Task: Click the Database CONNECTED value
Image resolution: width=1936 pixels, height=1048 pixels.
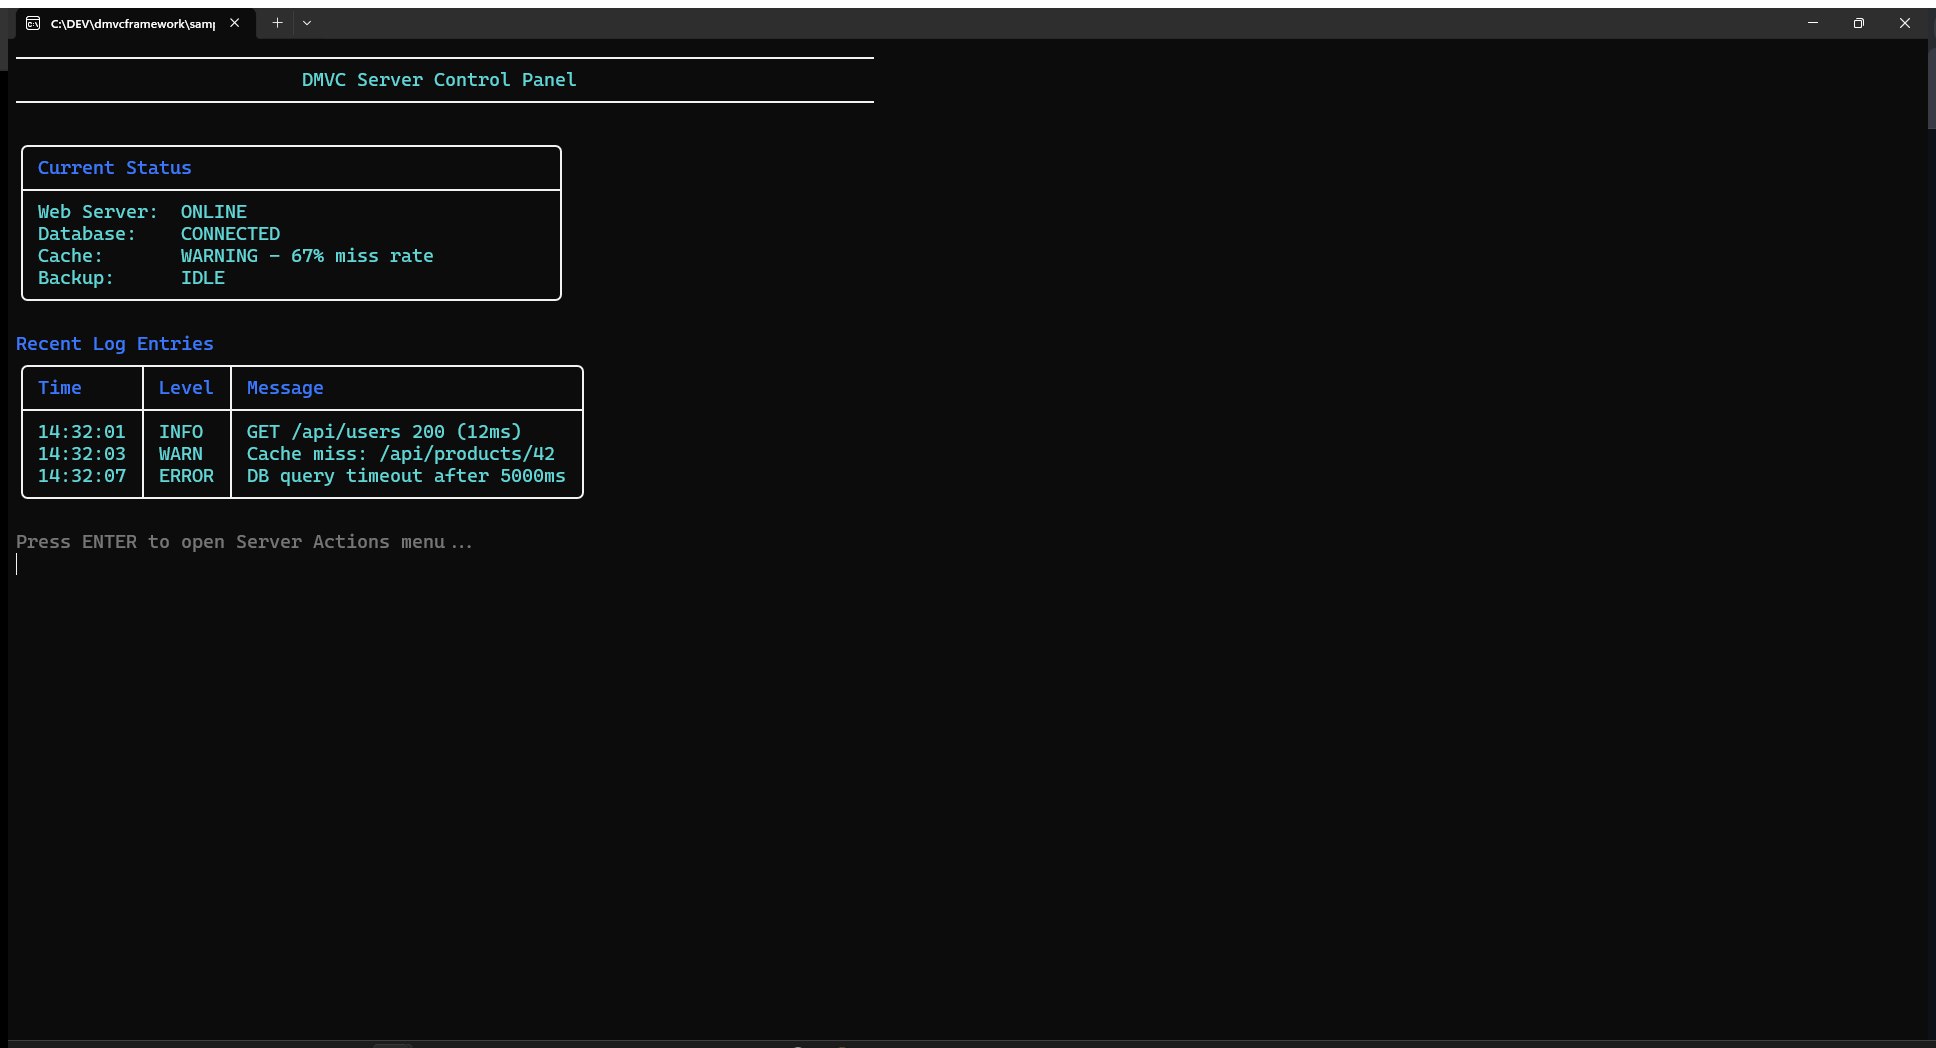Action: [x=230, y=234]
